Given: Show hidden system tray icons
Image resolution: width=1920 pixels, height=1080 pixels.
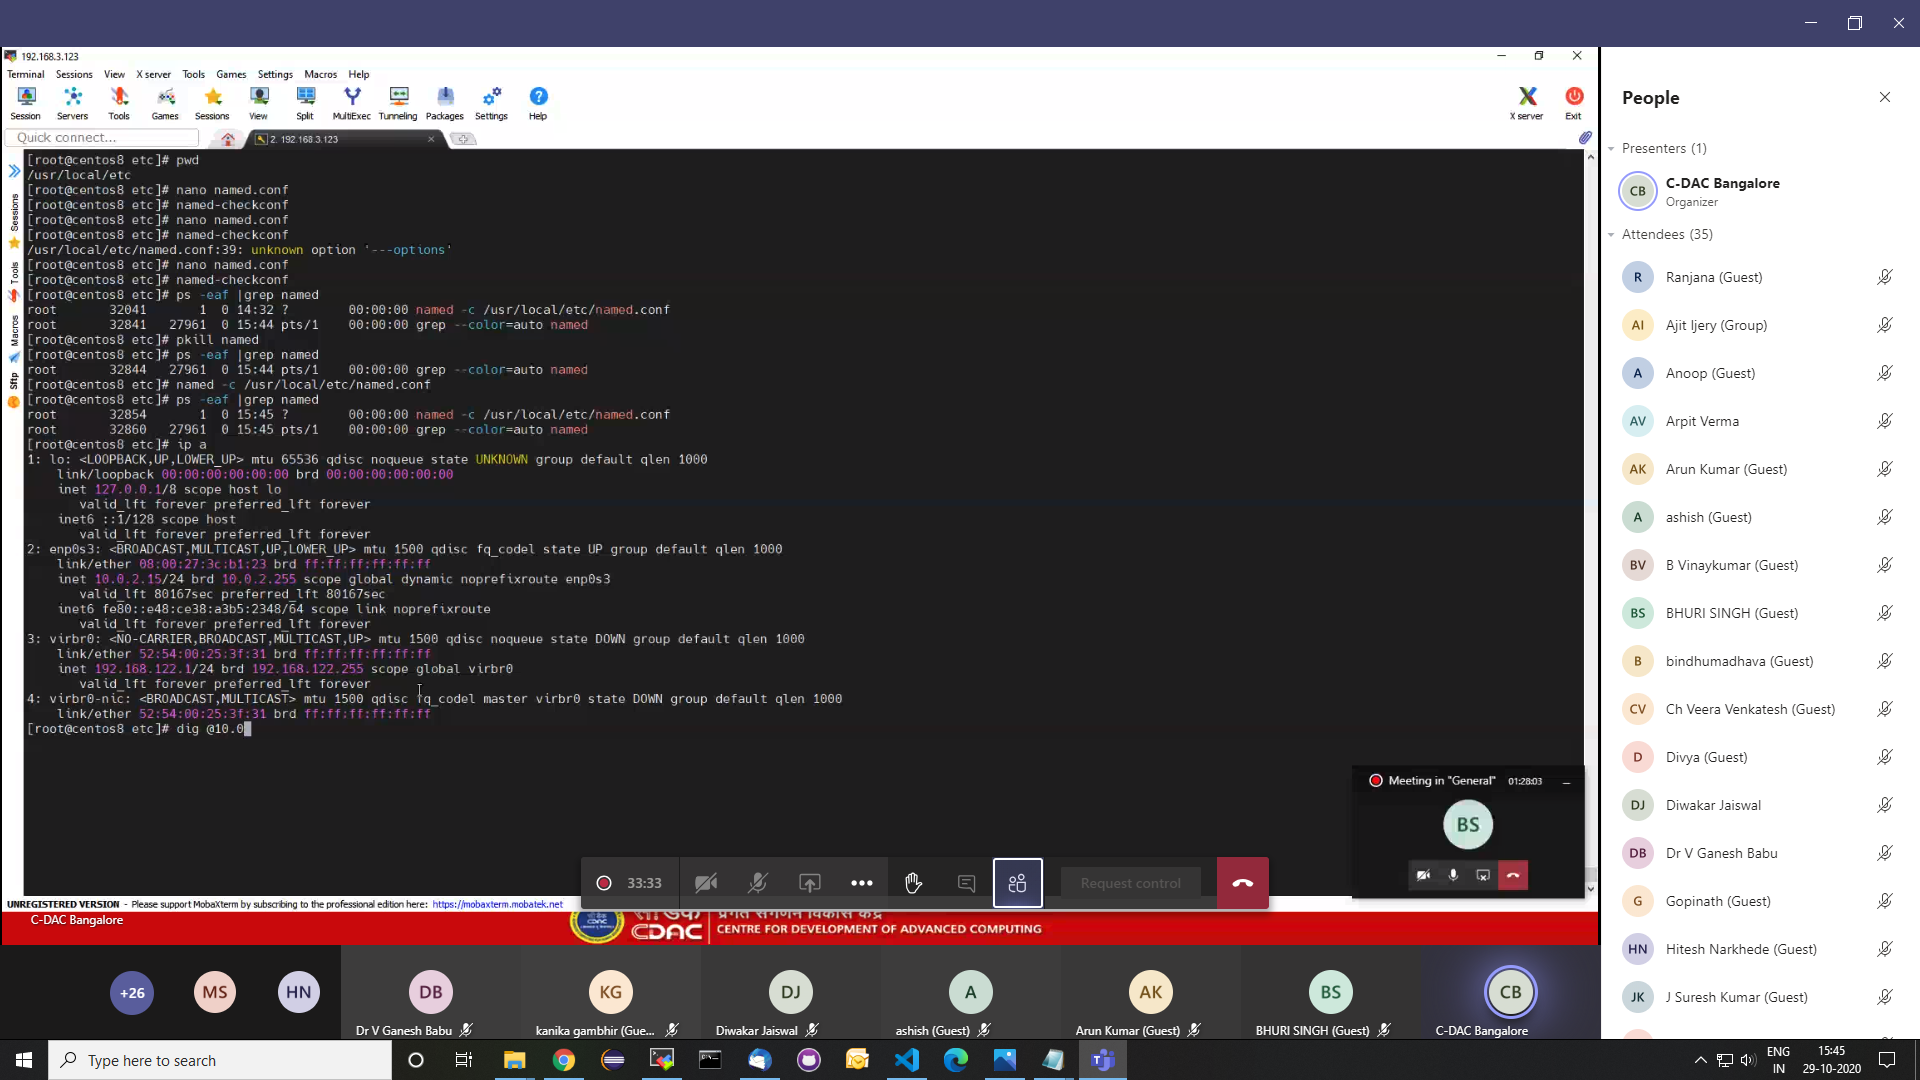Looking at the screenshot, I should point(1700,1060).
